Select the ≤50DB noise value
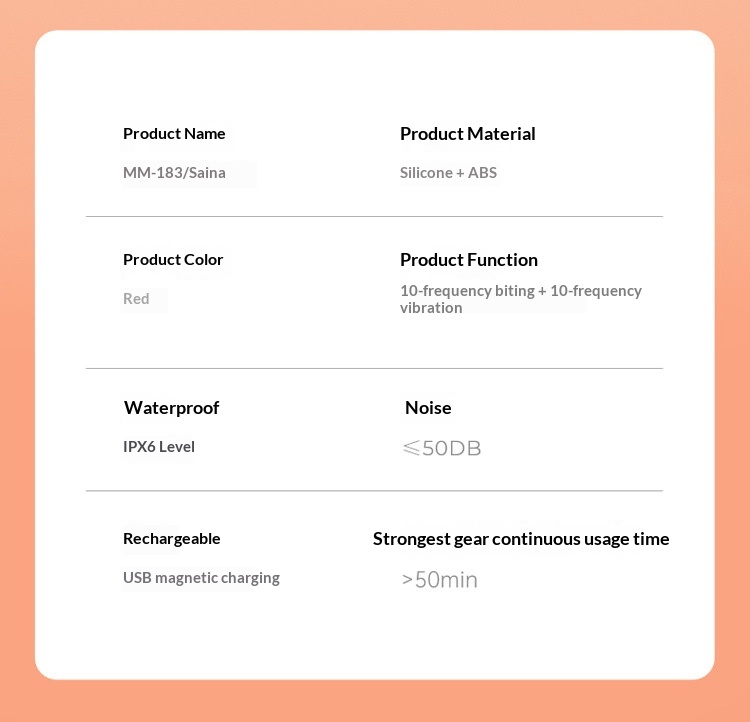The height and width of the screenshot is (722, 750). click(441, 448)
